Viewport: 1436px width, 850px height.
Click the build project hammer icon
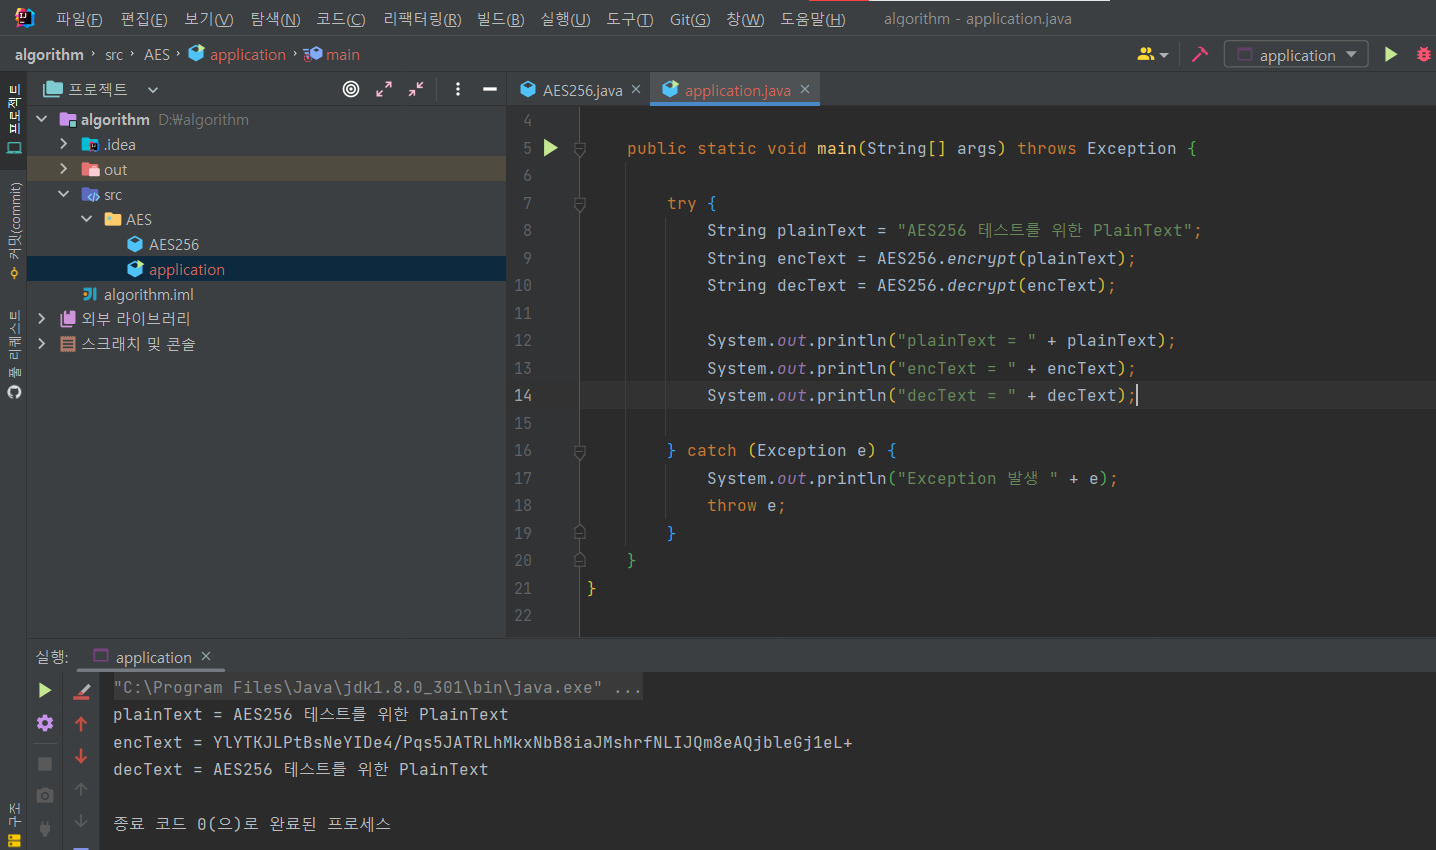tap(1200, 54)
